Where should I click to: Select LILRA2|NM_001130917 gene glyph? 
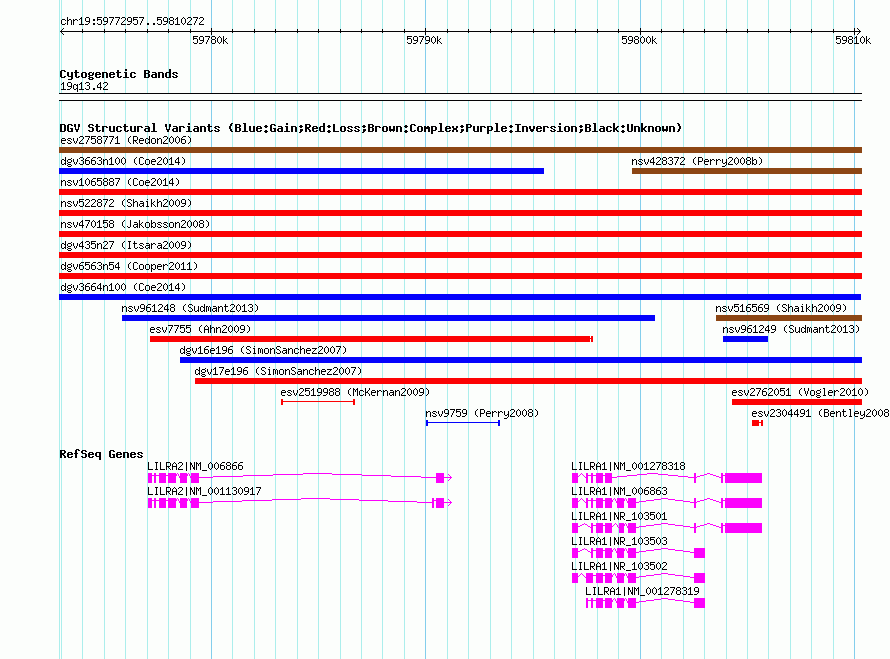pyautogui.click(x=300, y=503)
